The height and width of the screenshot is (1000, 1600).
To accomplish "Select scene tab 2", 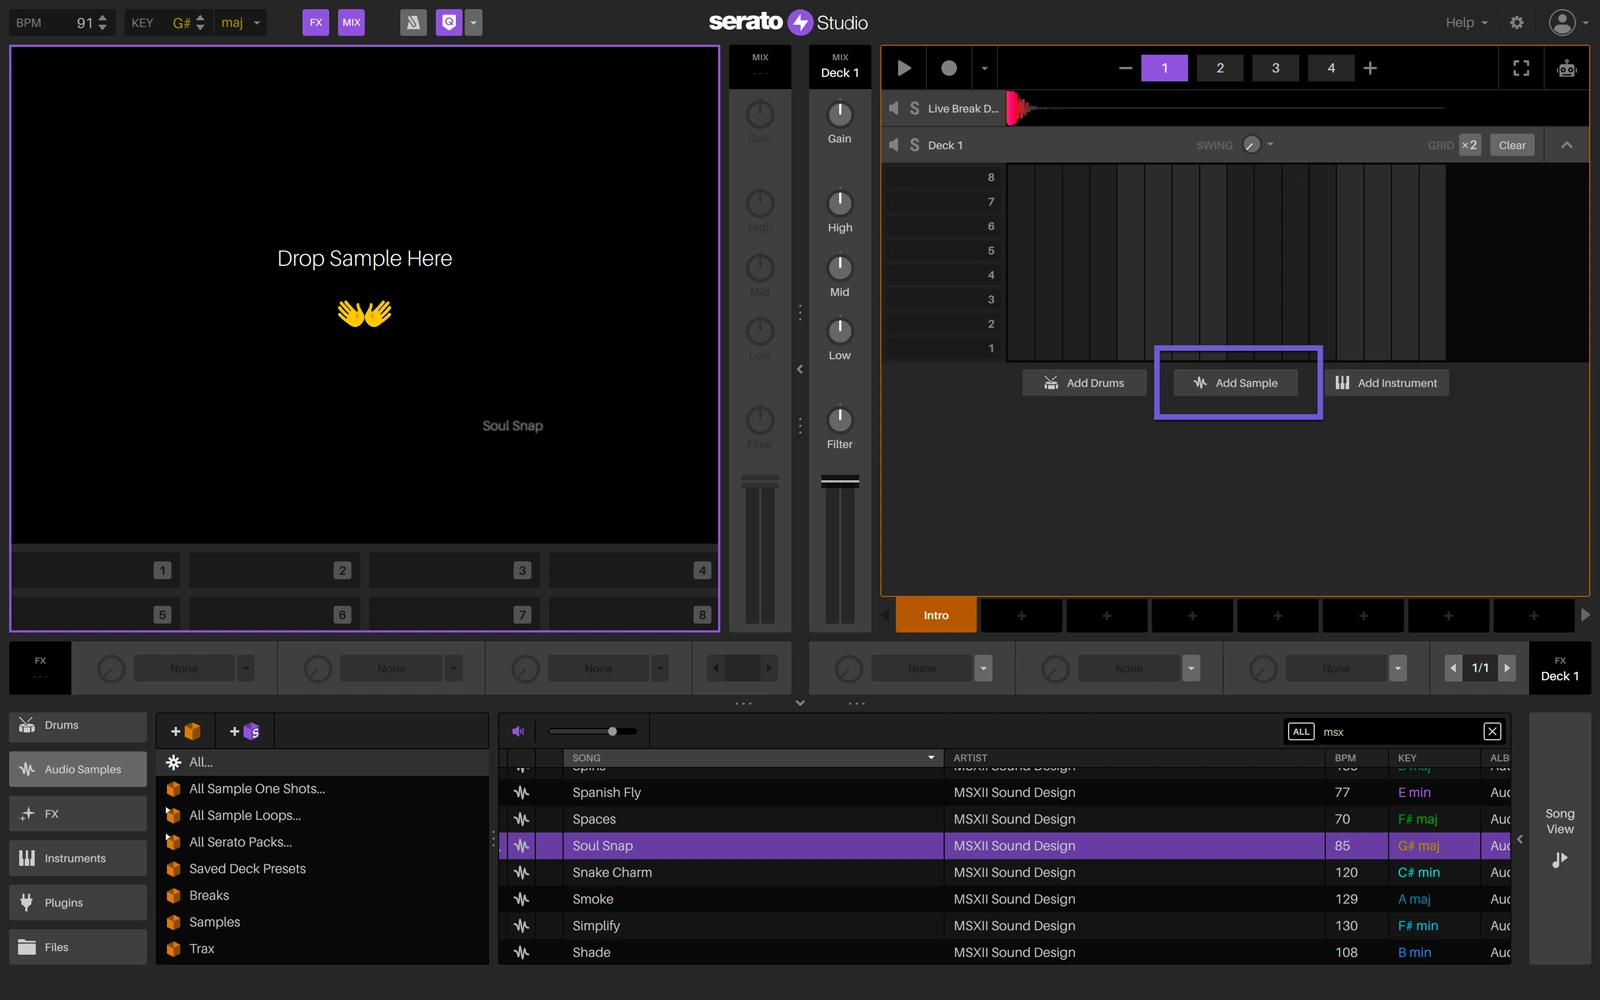I will tap(1220, 68).
